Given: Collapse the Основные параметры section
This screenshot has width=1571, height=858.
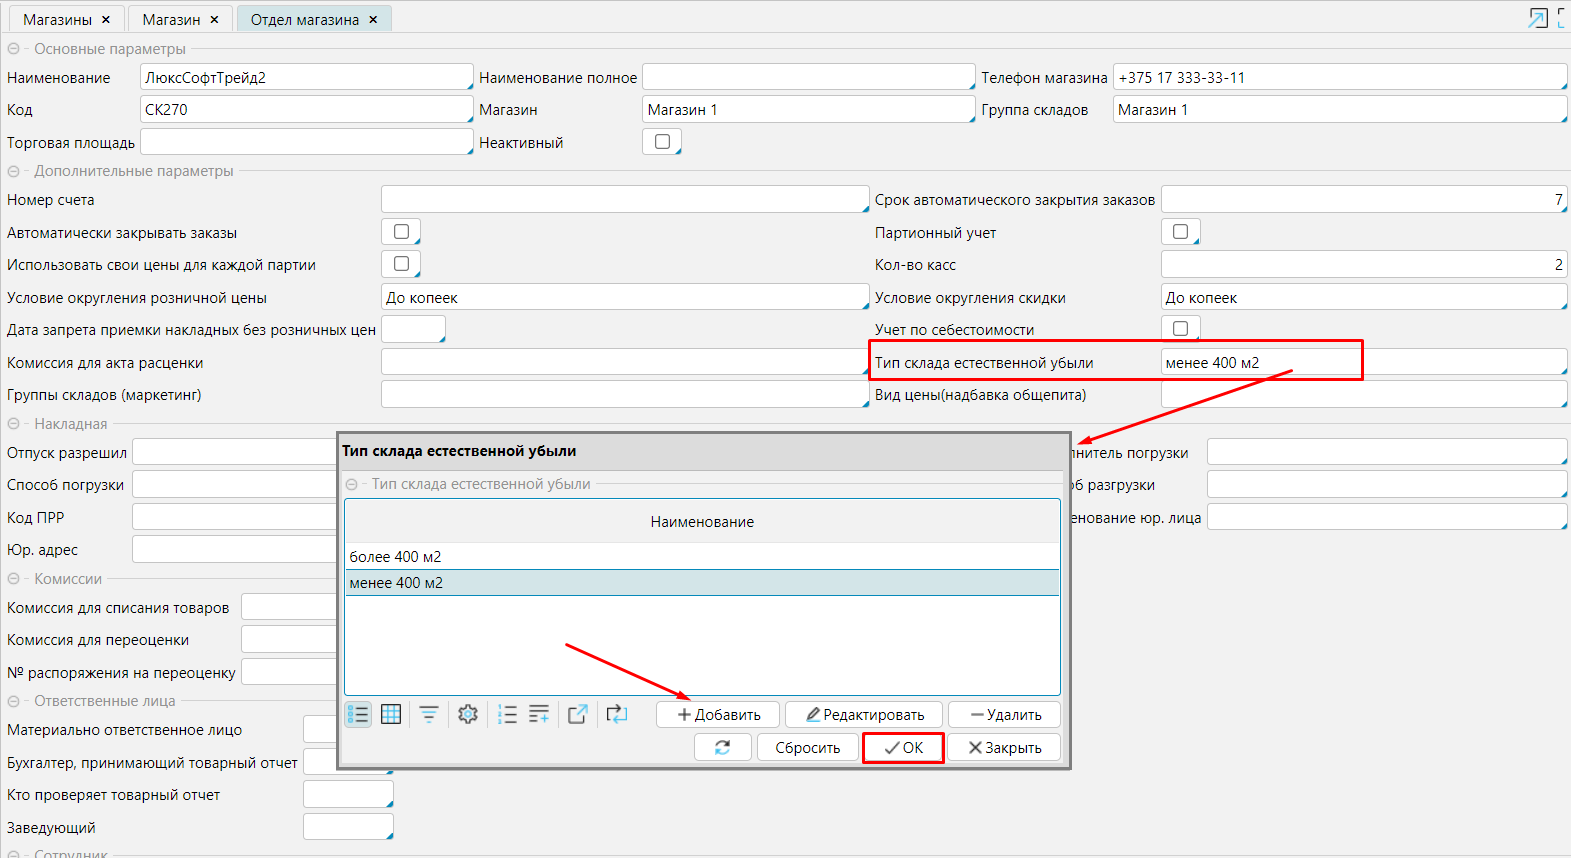Looking at the screenshot, I should [x=14, y=49].
